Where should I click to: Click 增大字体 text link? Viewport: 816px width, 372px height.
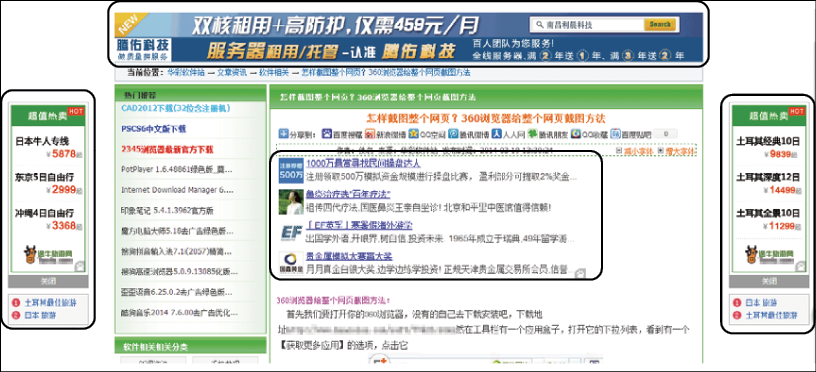click(679, 151)
